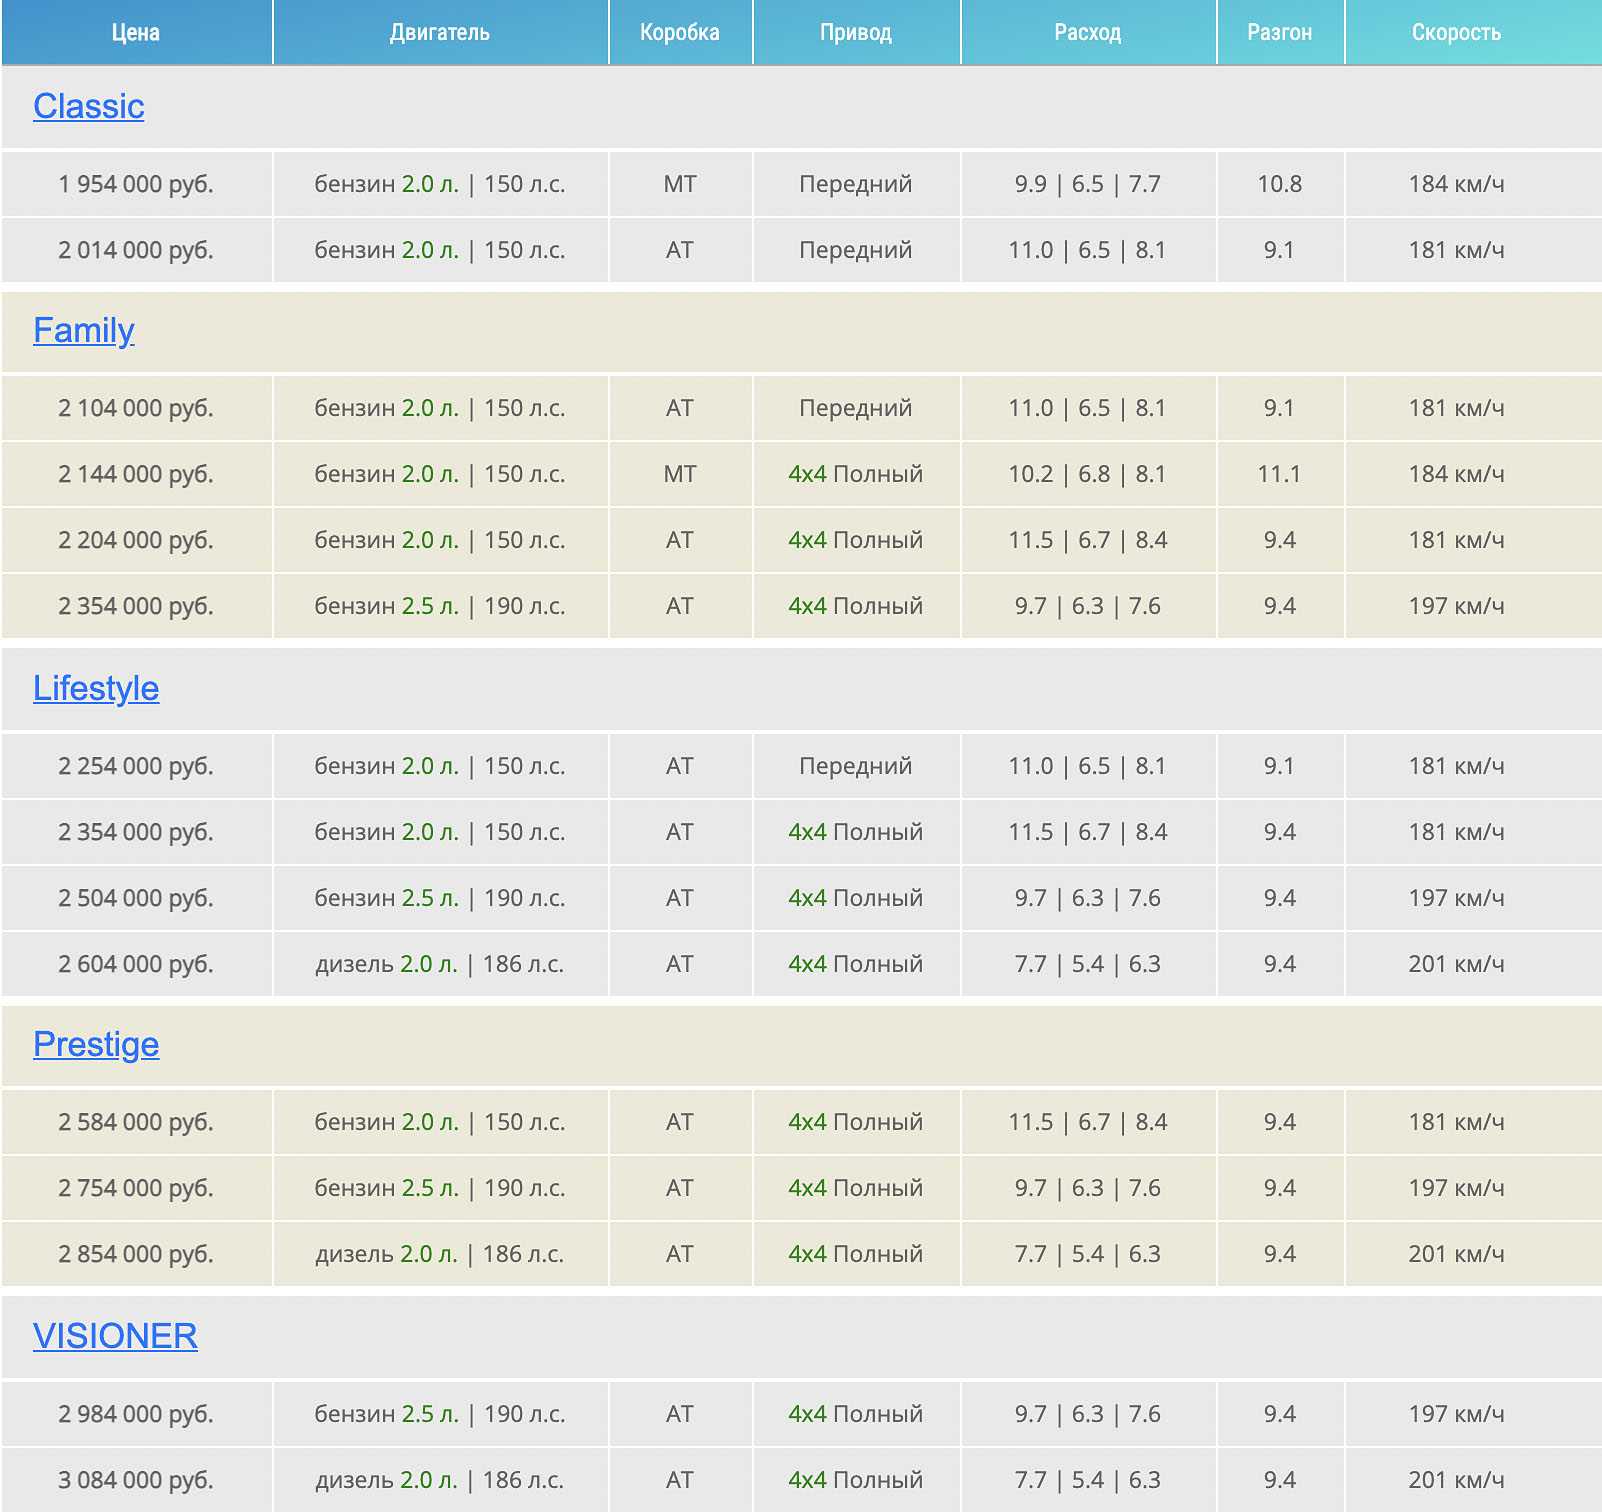1602x1512 pixels.
Task: Click the 2 604 000 руб. diesel engine cell
Action: 440,964
